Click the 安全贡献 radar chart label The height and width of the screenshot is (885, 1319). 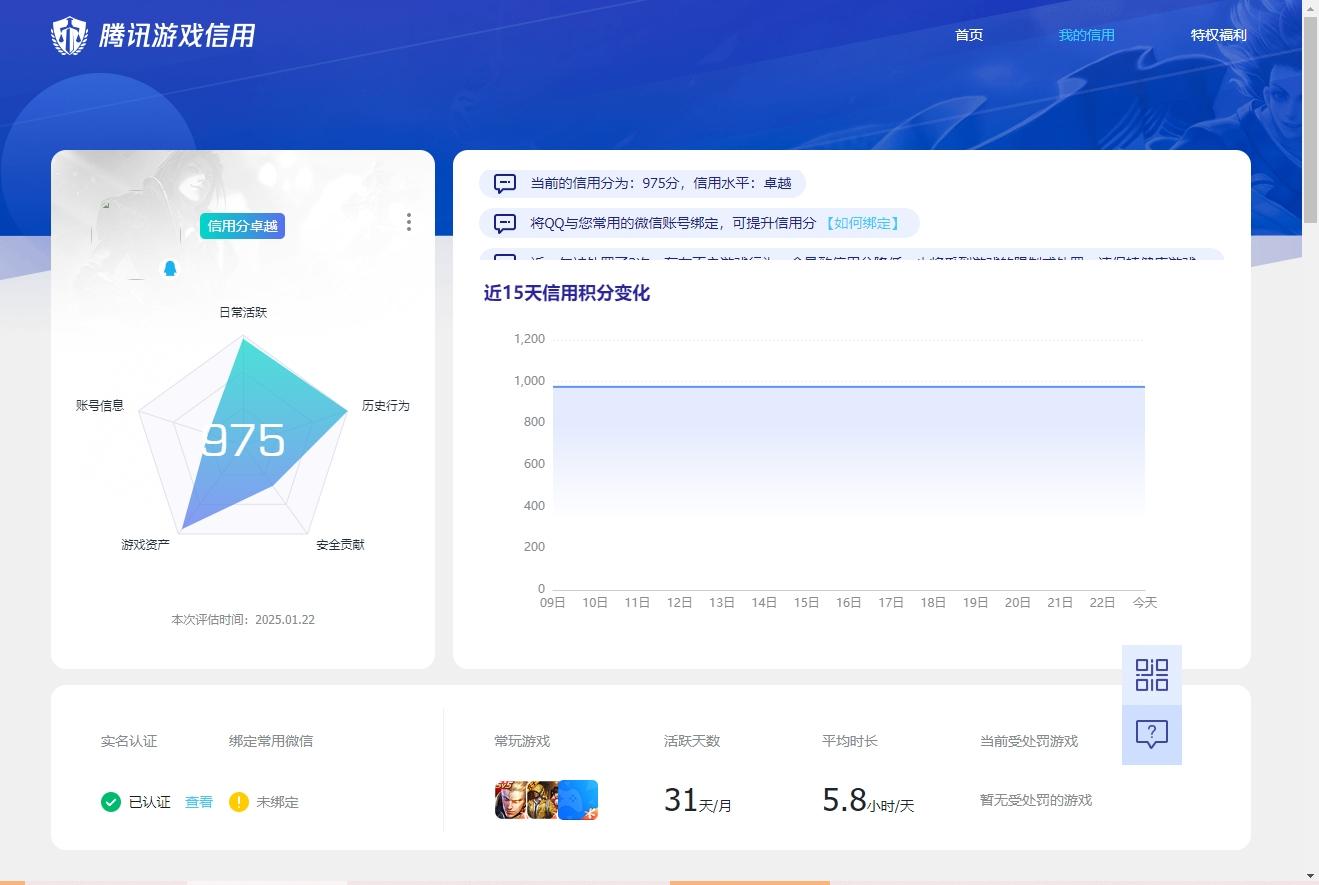[x=340, y=545]
